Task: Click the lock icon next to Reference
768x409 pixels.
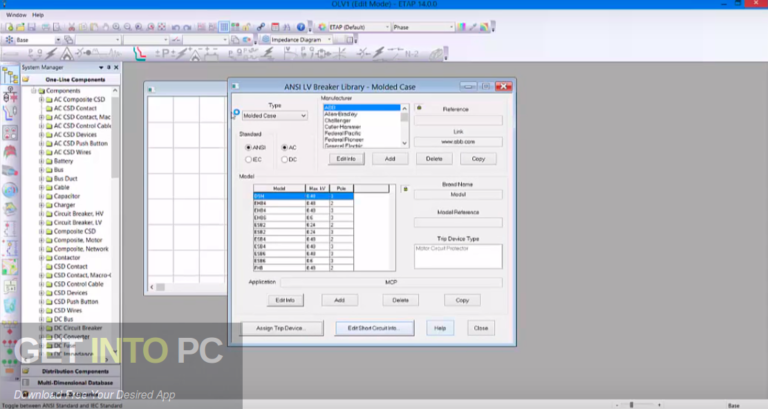Action: click(419, 108)
